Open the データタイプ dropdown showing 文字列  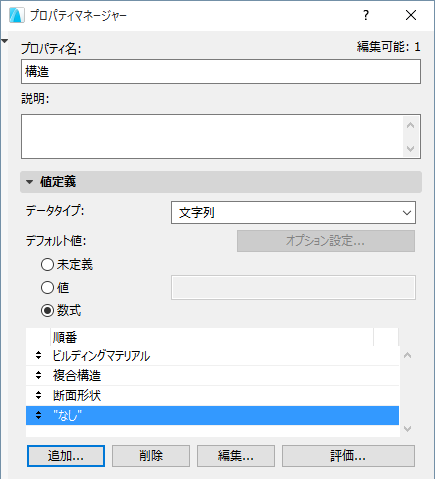[x=293, y=212]
